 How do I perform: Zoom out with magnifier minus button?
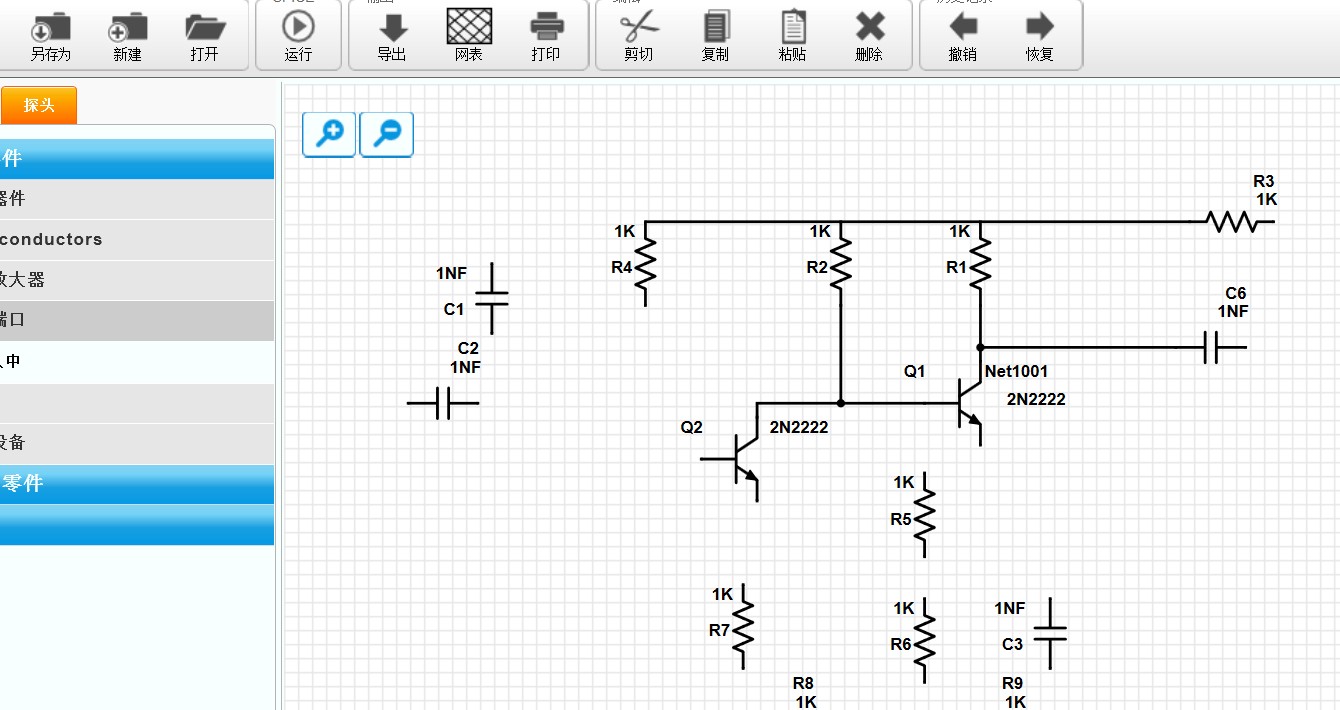pyautogui.click(x=387, y=134)
